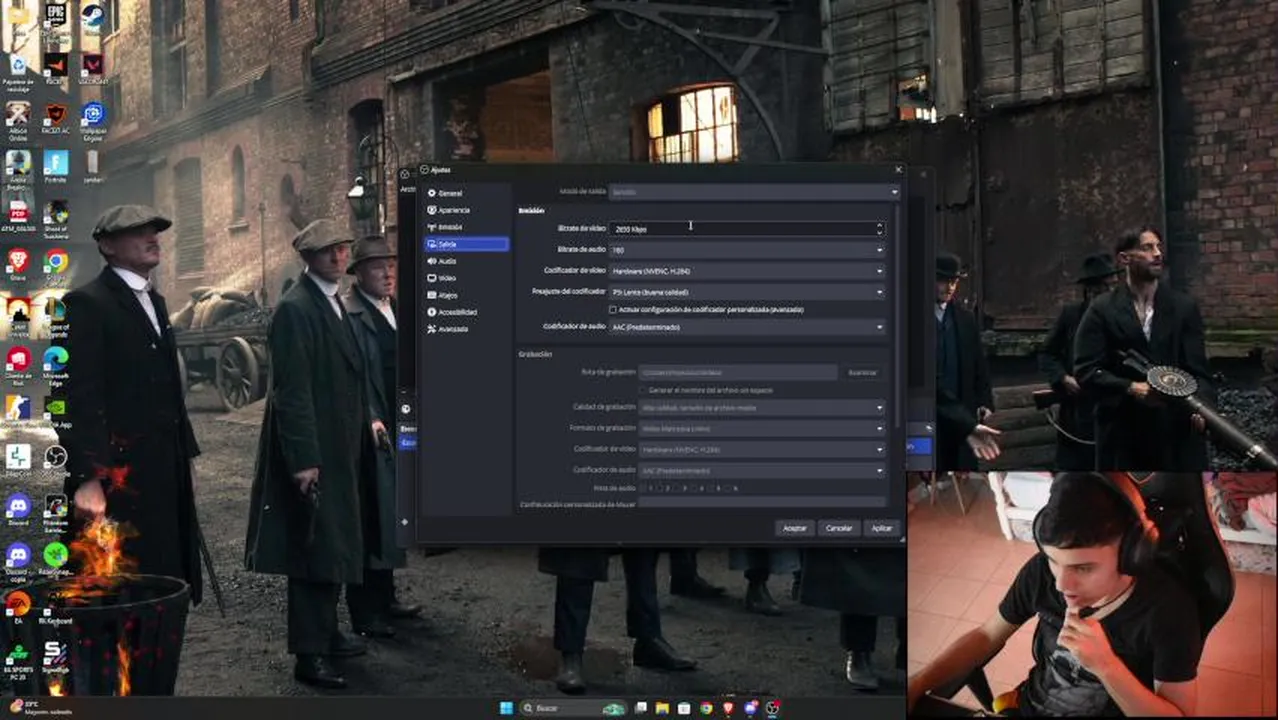Open the Bitrate de audio dropdown
The image size is (1278, 720).
click(x=747, y=250)
